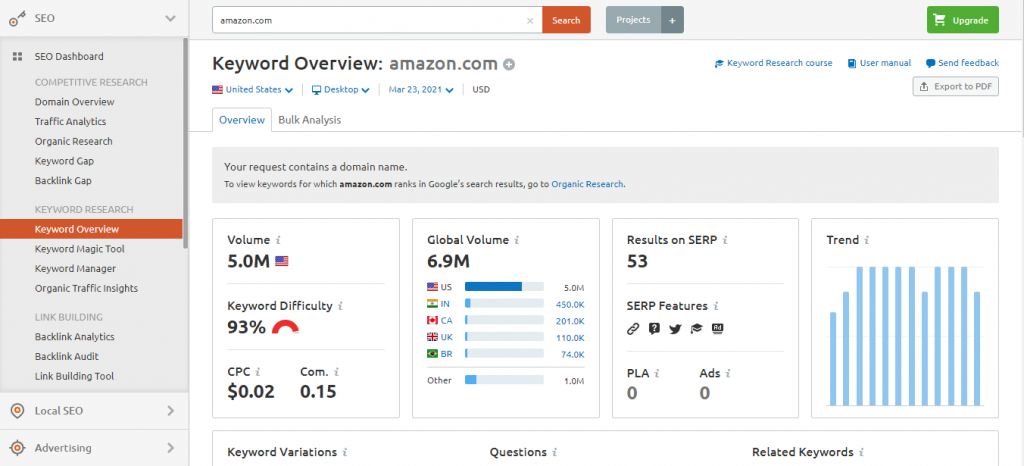Expand the Local SEO section
Screen dimensions: 1024x466
coord(170,411)
